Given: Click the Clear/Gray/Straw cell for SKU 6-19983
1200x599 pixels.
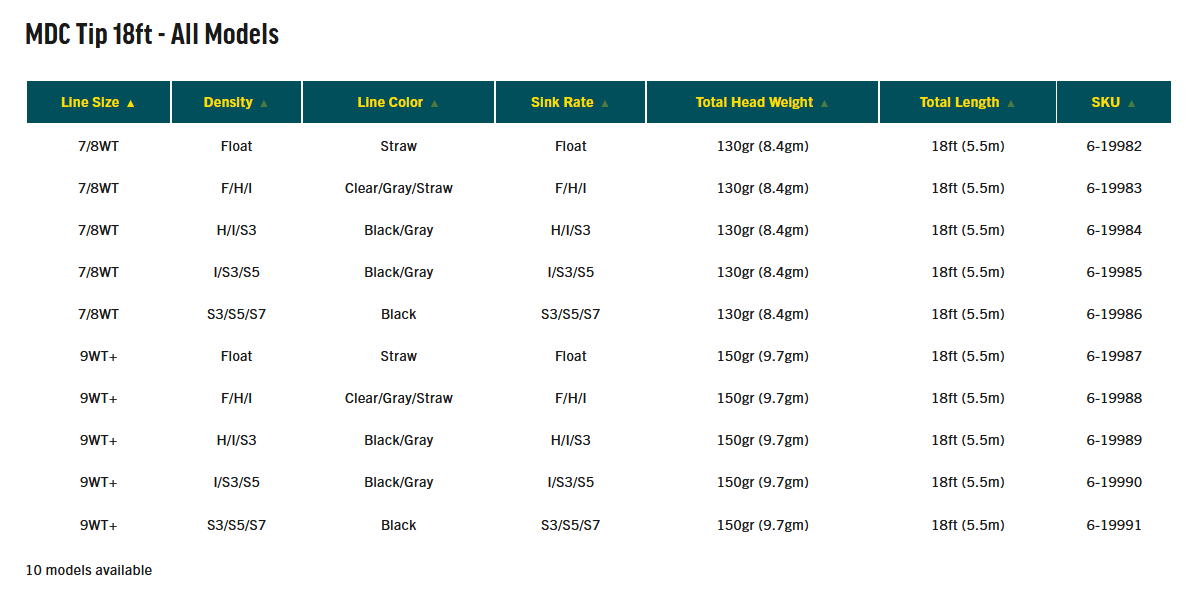Looking at the screenshot, I should tap(398, 188).
